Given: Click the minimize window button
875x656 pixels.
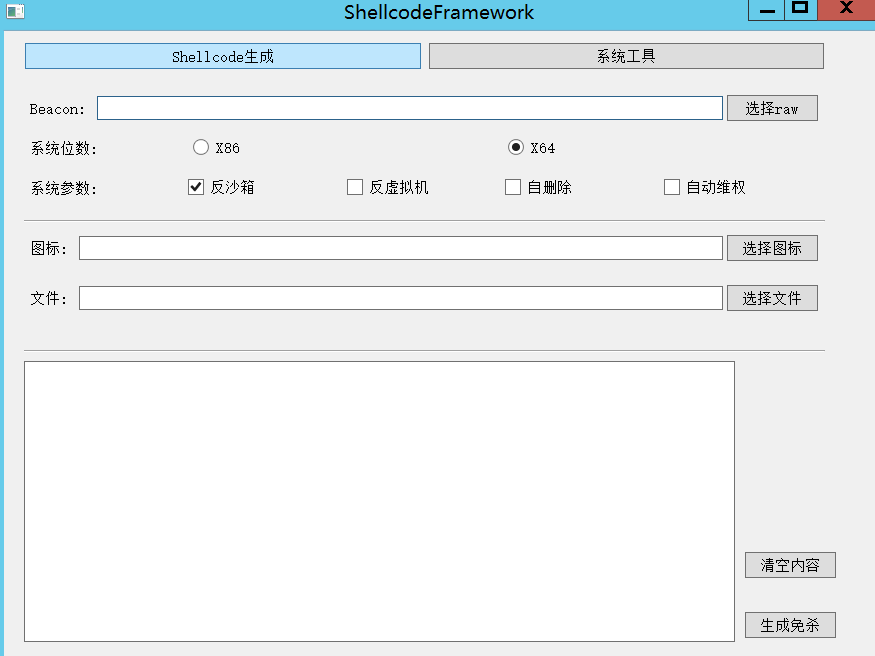Looking at the screenshot, I should (765, 10).
